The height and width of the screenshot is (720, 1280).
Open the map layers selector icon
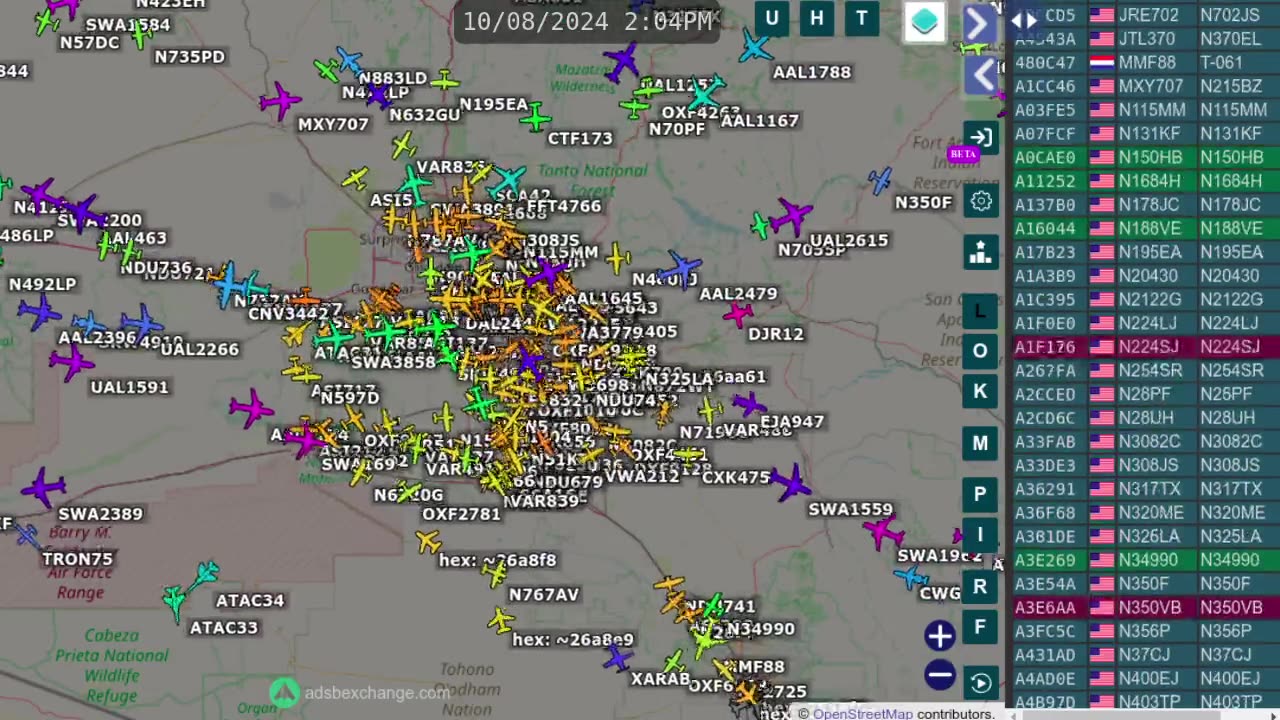coord(925,22)
